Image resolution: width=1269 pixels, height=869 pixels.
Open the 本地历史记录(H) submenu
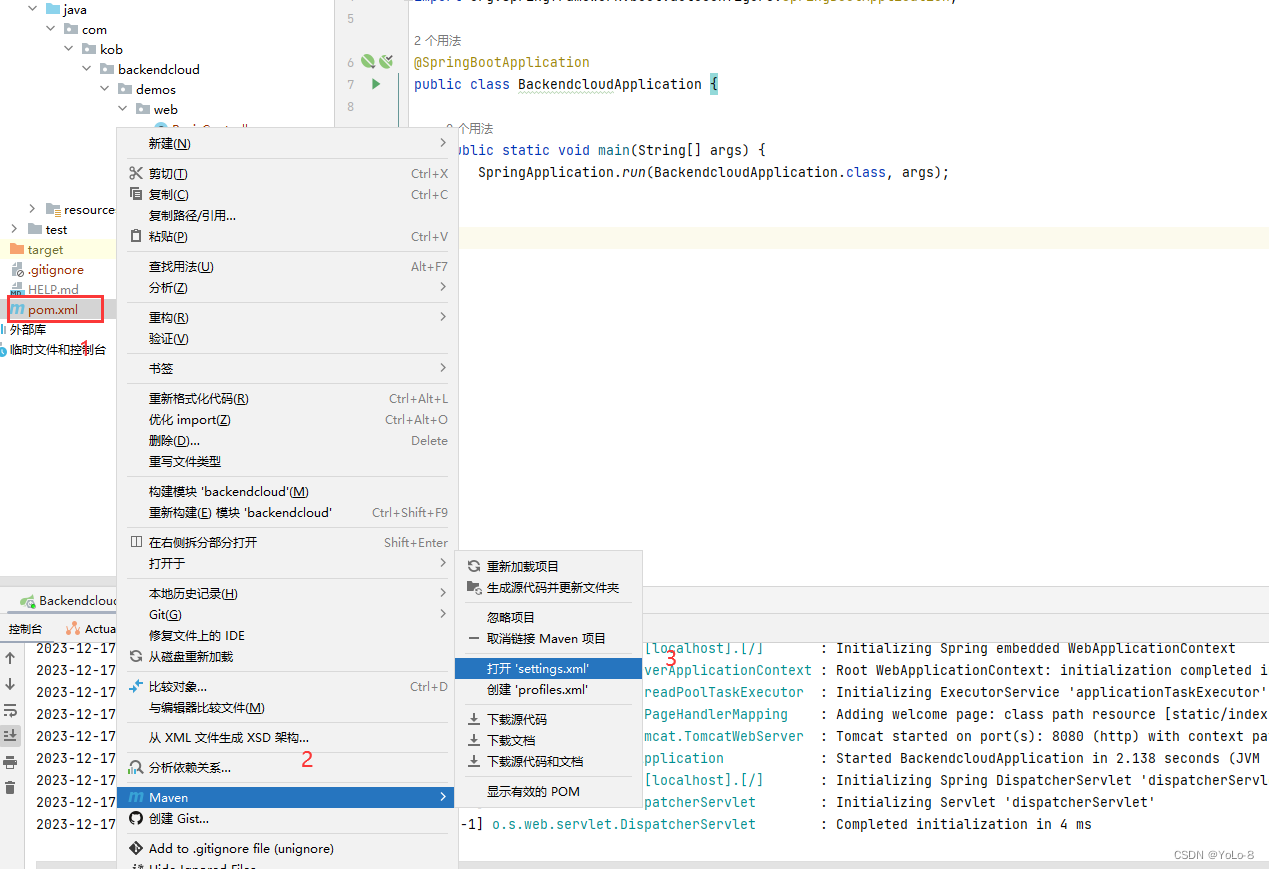[x=287, y=593]
